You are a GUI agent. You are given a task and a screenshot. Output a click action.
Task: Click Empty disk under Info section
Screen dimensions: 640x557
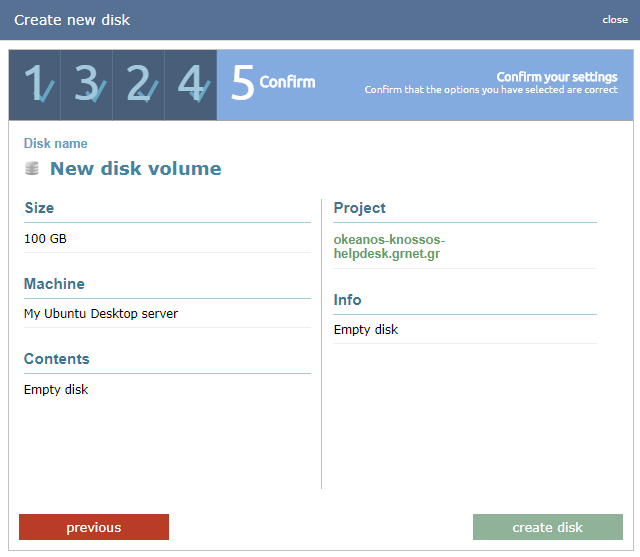click(x=366, y=330)
